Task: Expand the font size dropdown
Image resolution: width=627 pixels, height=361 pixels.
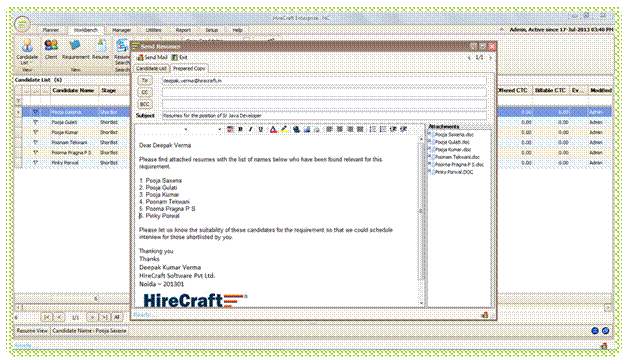Action: [x=219, y=130]
